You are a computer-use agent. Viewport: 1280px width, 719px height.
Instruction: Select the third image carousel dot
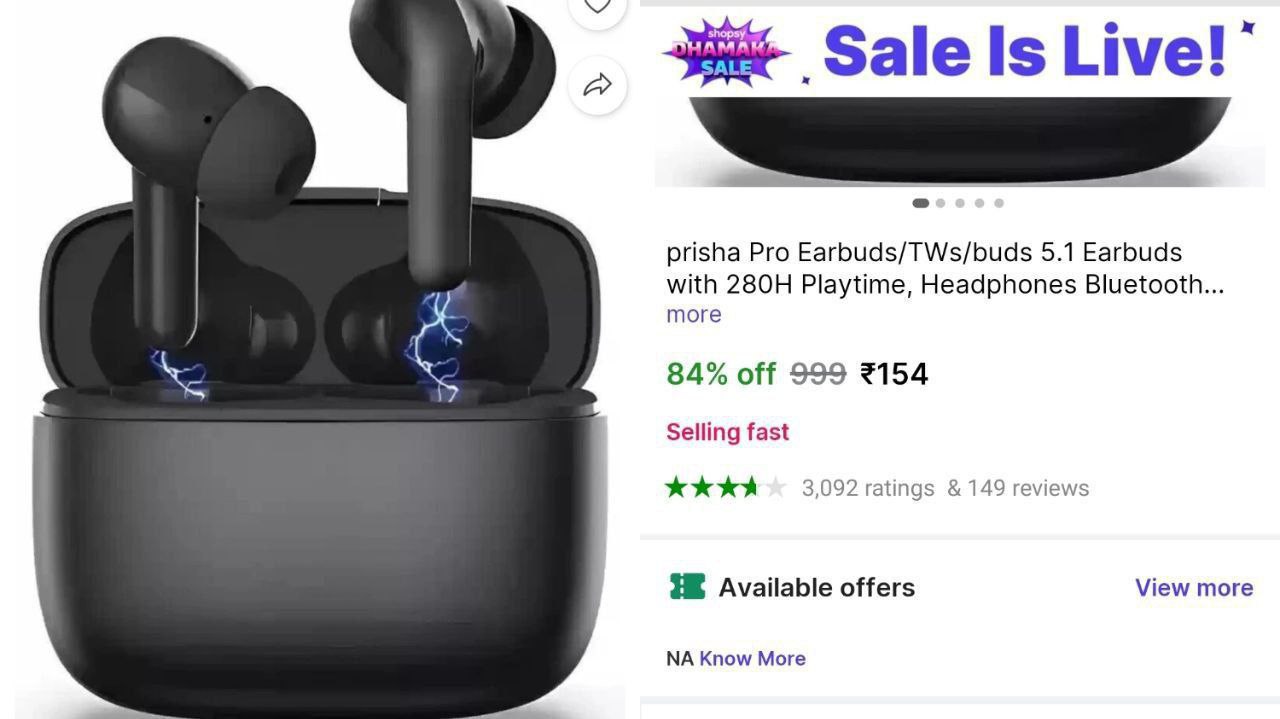click(x=960, y=203)
